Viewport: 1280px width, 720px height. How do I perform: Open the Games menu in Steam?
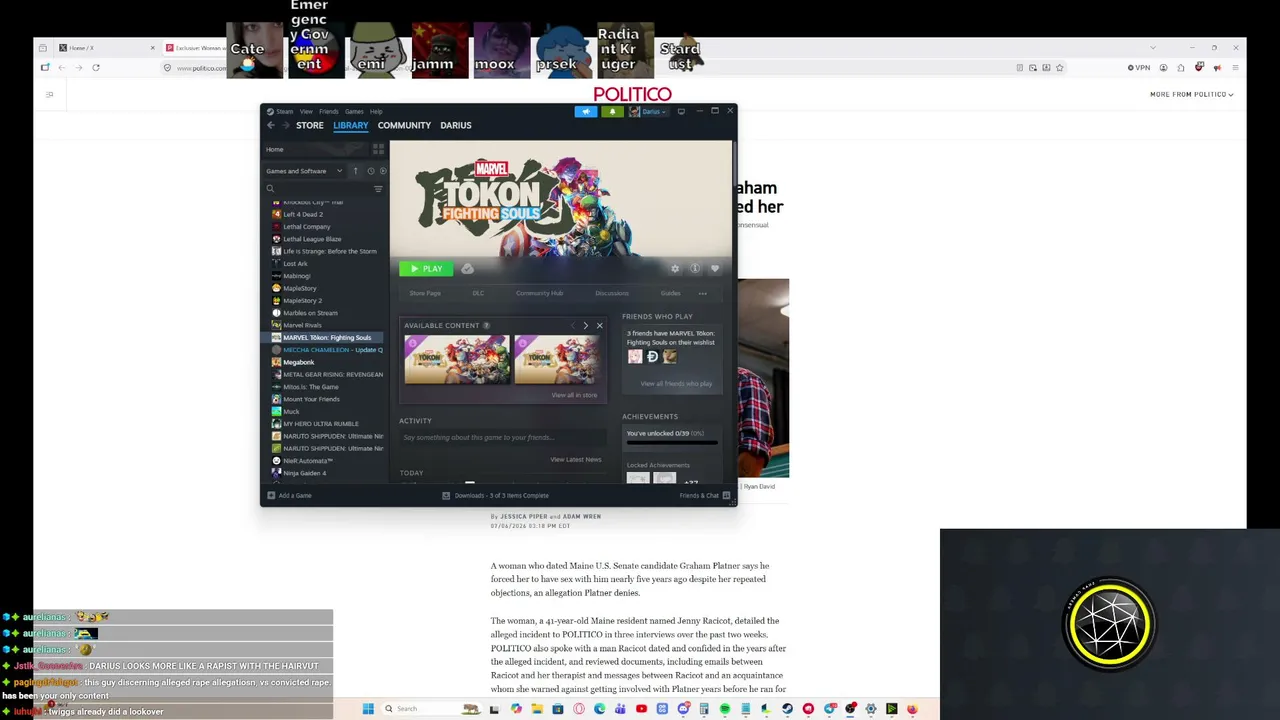[354, 112]
